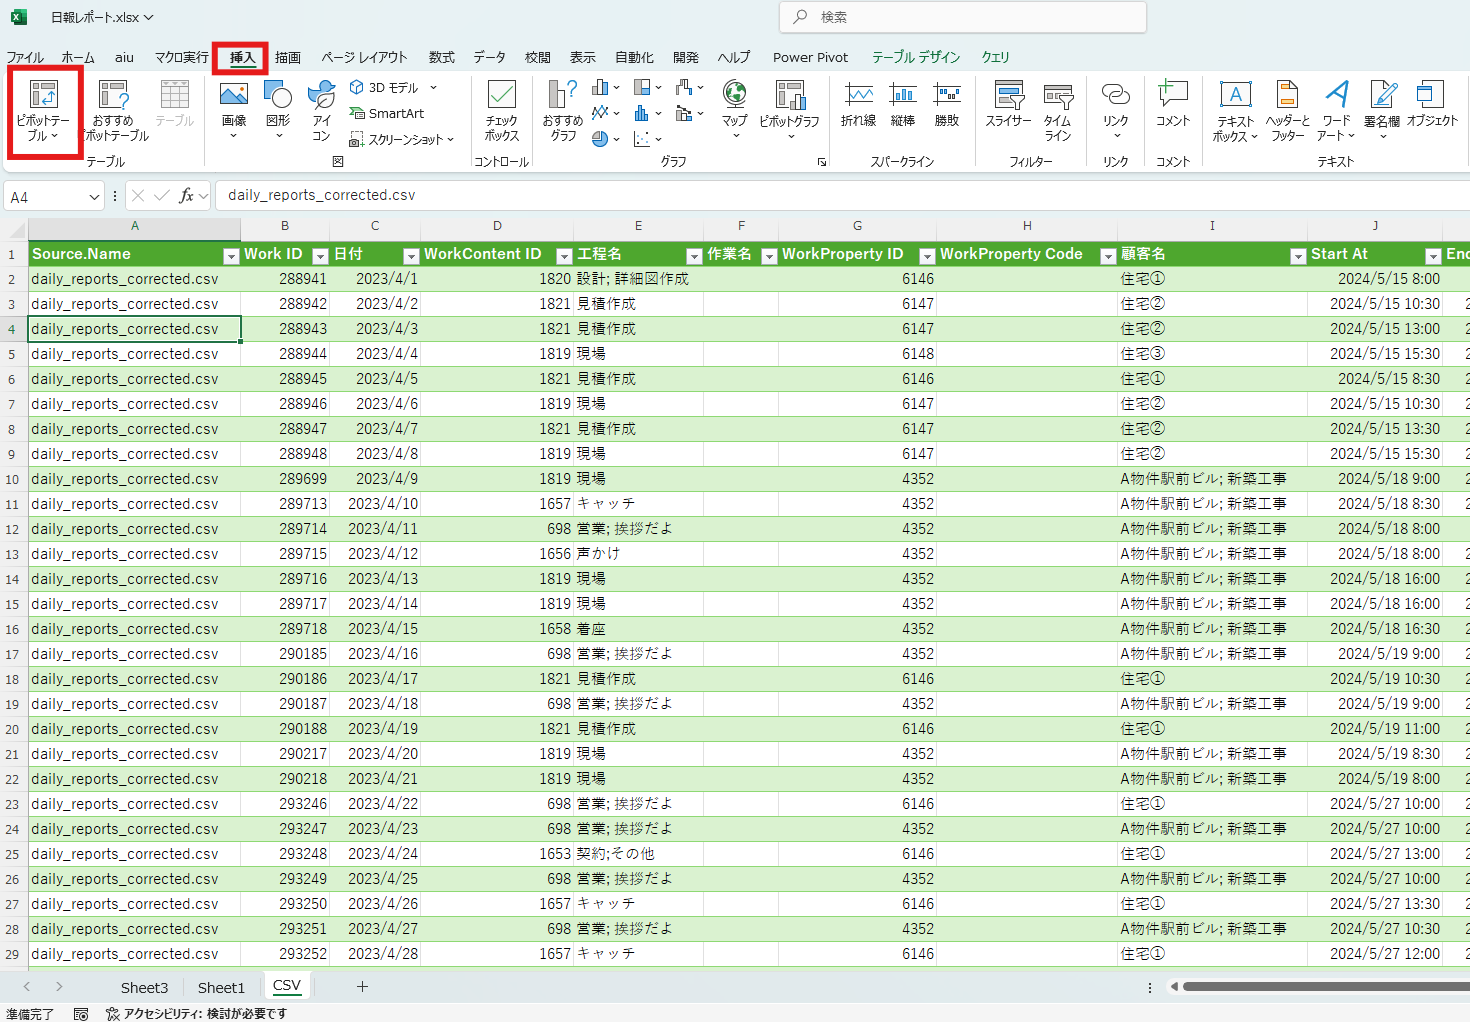Switch to the ページ レイアウト tab
The width and height of the screenshot is (1470, 1022).
364,57
